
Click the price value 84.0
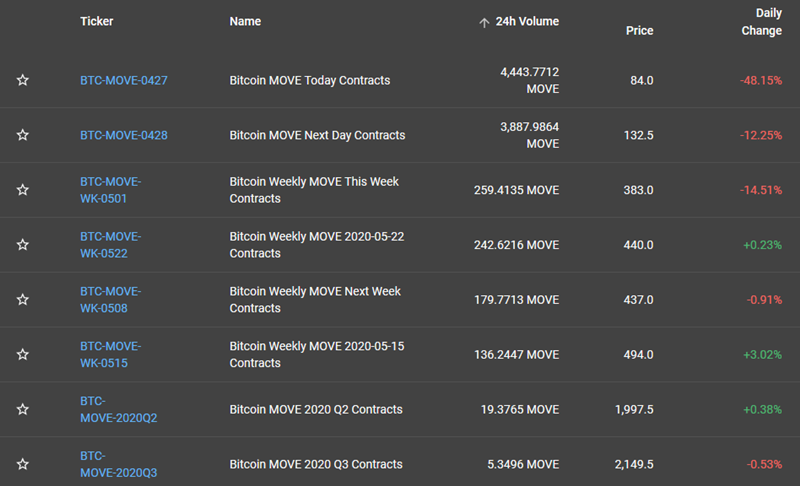coord(641,81)
